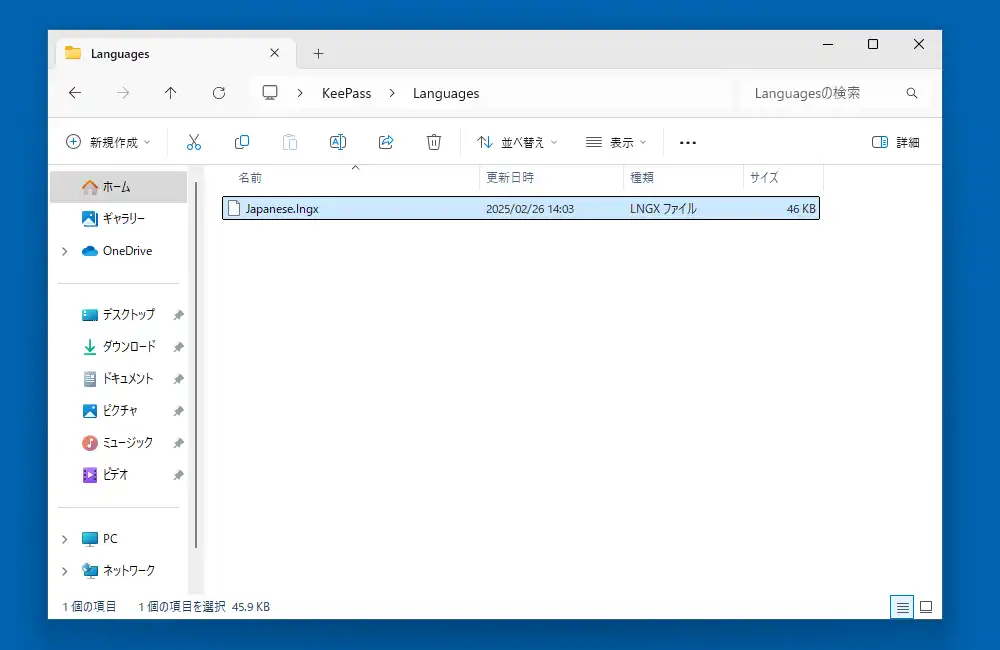The height and width of the screenshot is (650, 1000).
Task: Switch to large thumbnails view icon in status bar
Action: pyautogui.click(x=926, y=607)
